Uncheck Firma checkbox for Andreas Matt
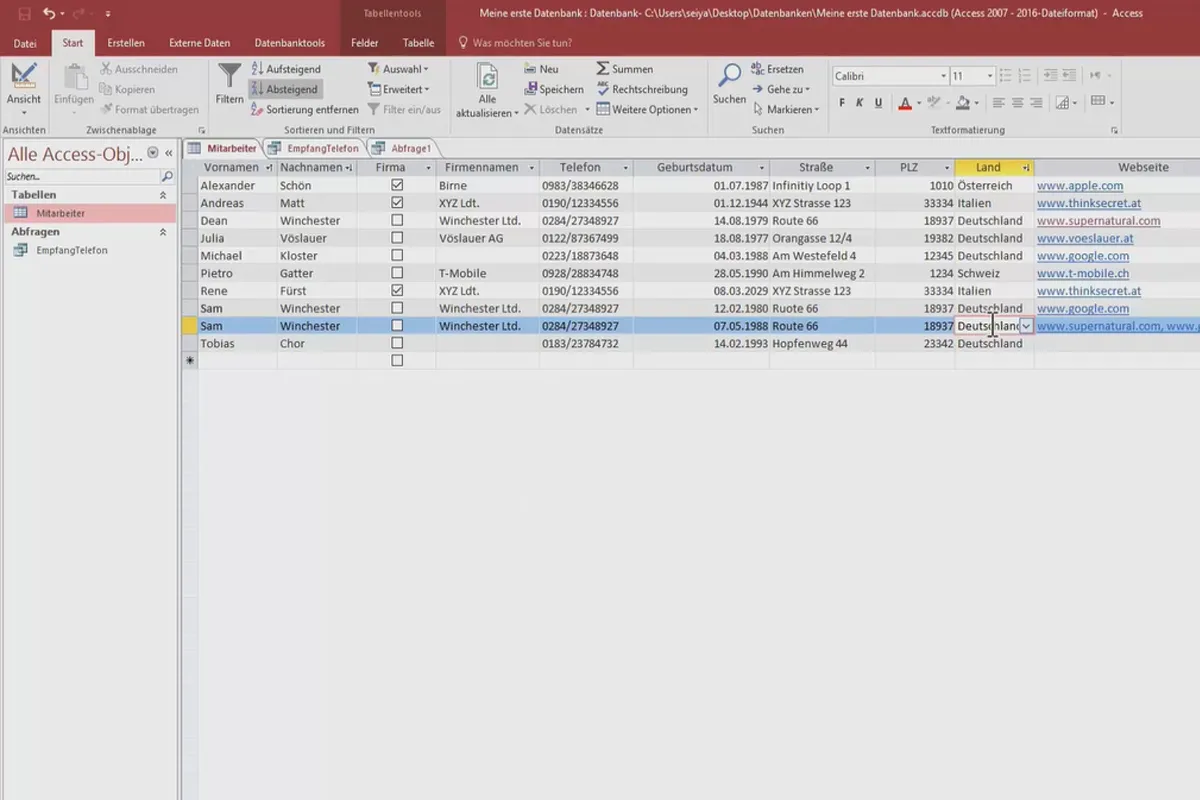The height and width of the screenshot is (800, 1200). coord(397,203)
